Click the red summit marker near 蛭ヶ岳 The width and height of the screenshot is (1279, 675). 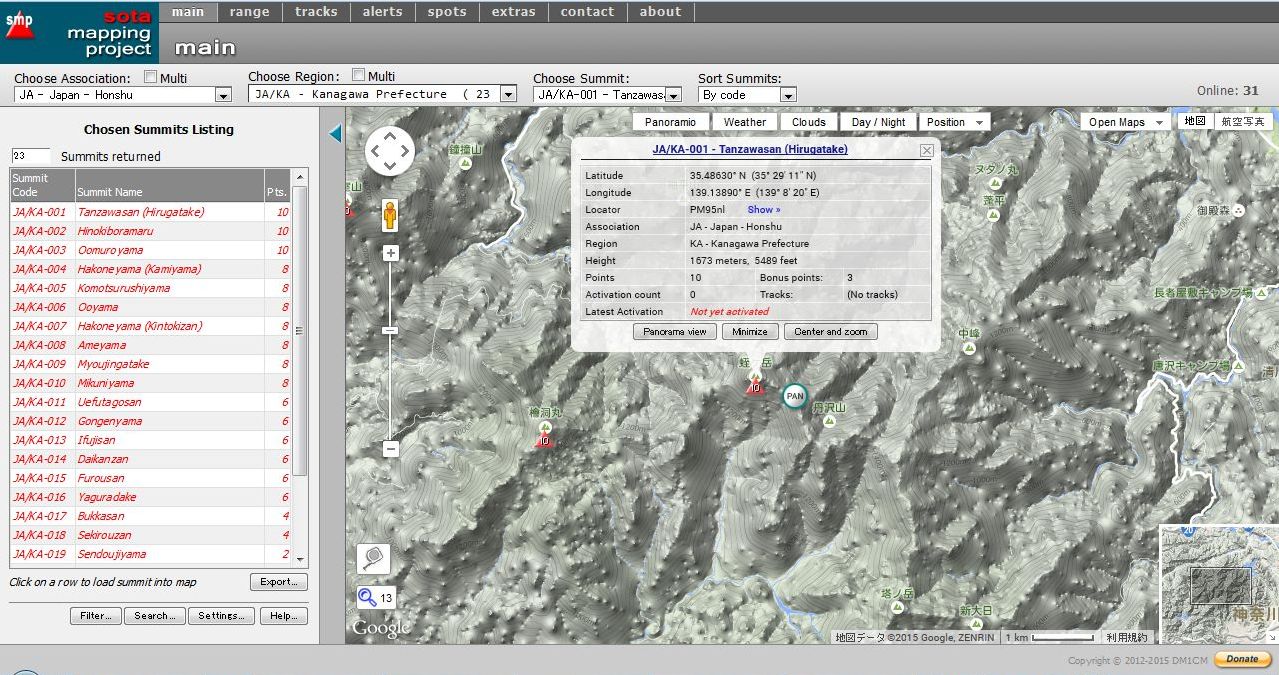(x=755, y=386)
